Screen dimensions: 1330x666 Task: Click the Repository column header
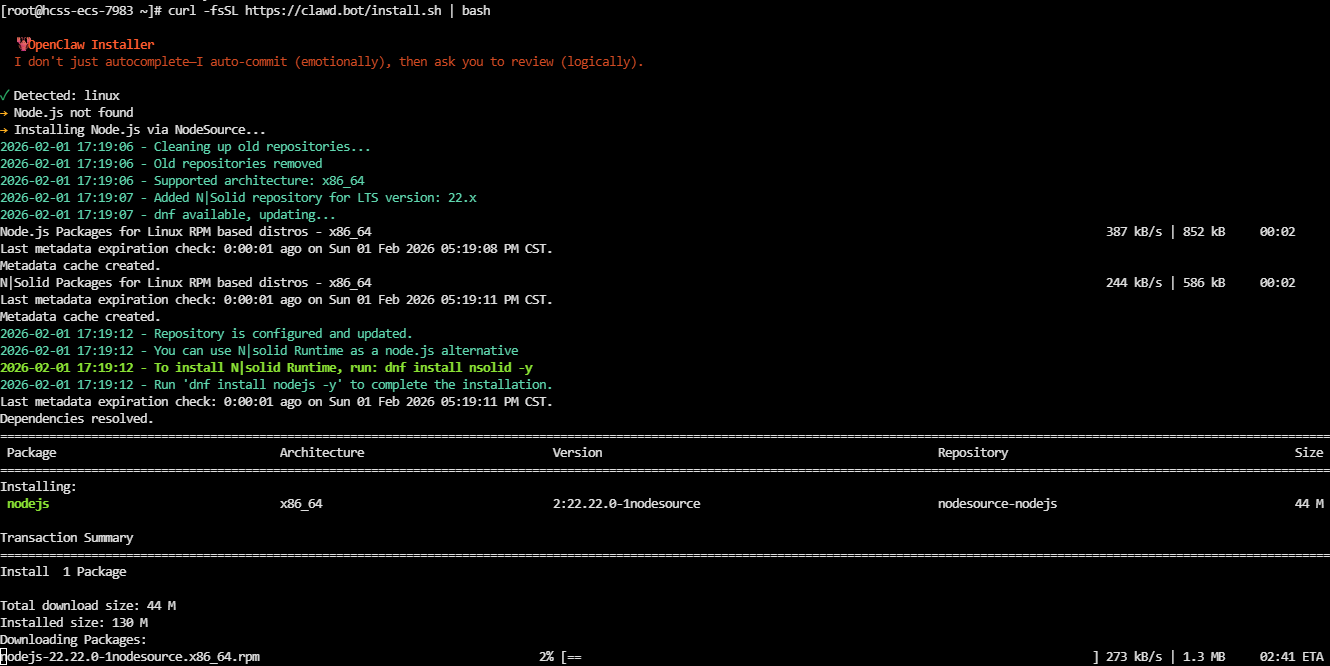coord(973,453)
